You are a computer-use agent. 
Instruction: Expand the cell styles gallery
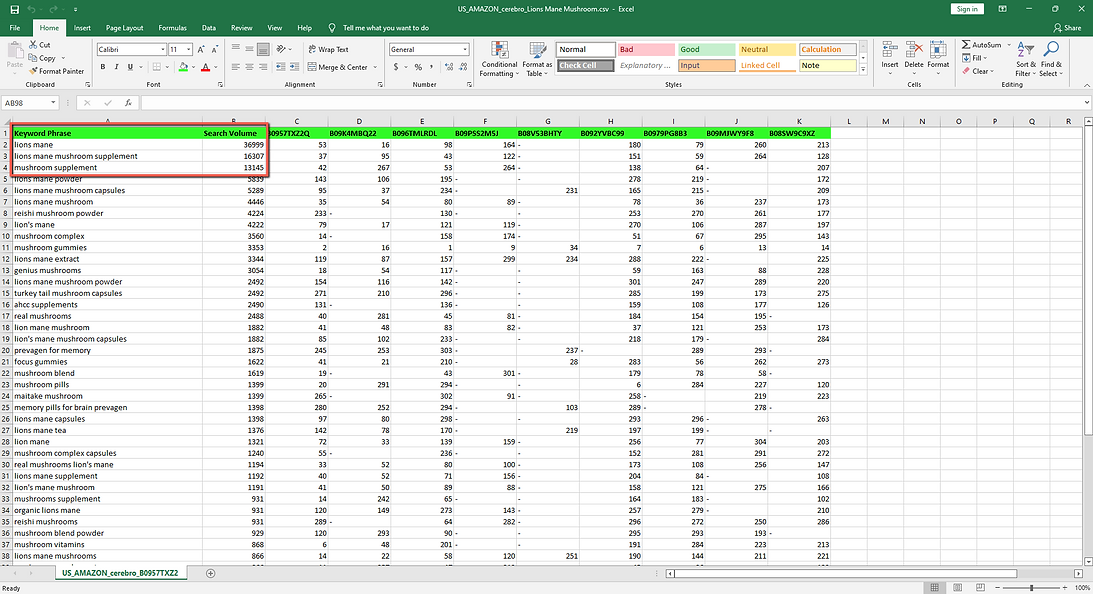pos(863,70)
